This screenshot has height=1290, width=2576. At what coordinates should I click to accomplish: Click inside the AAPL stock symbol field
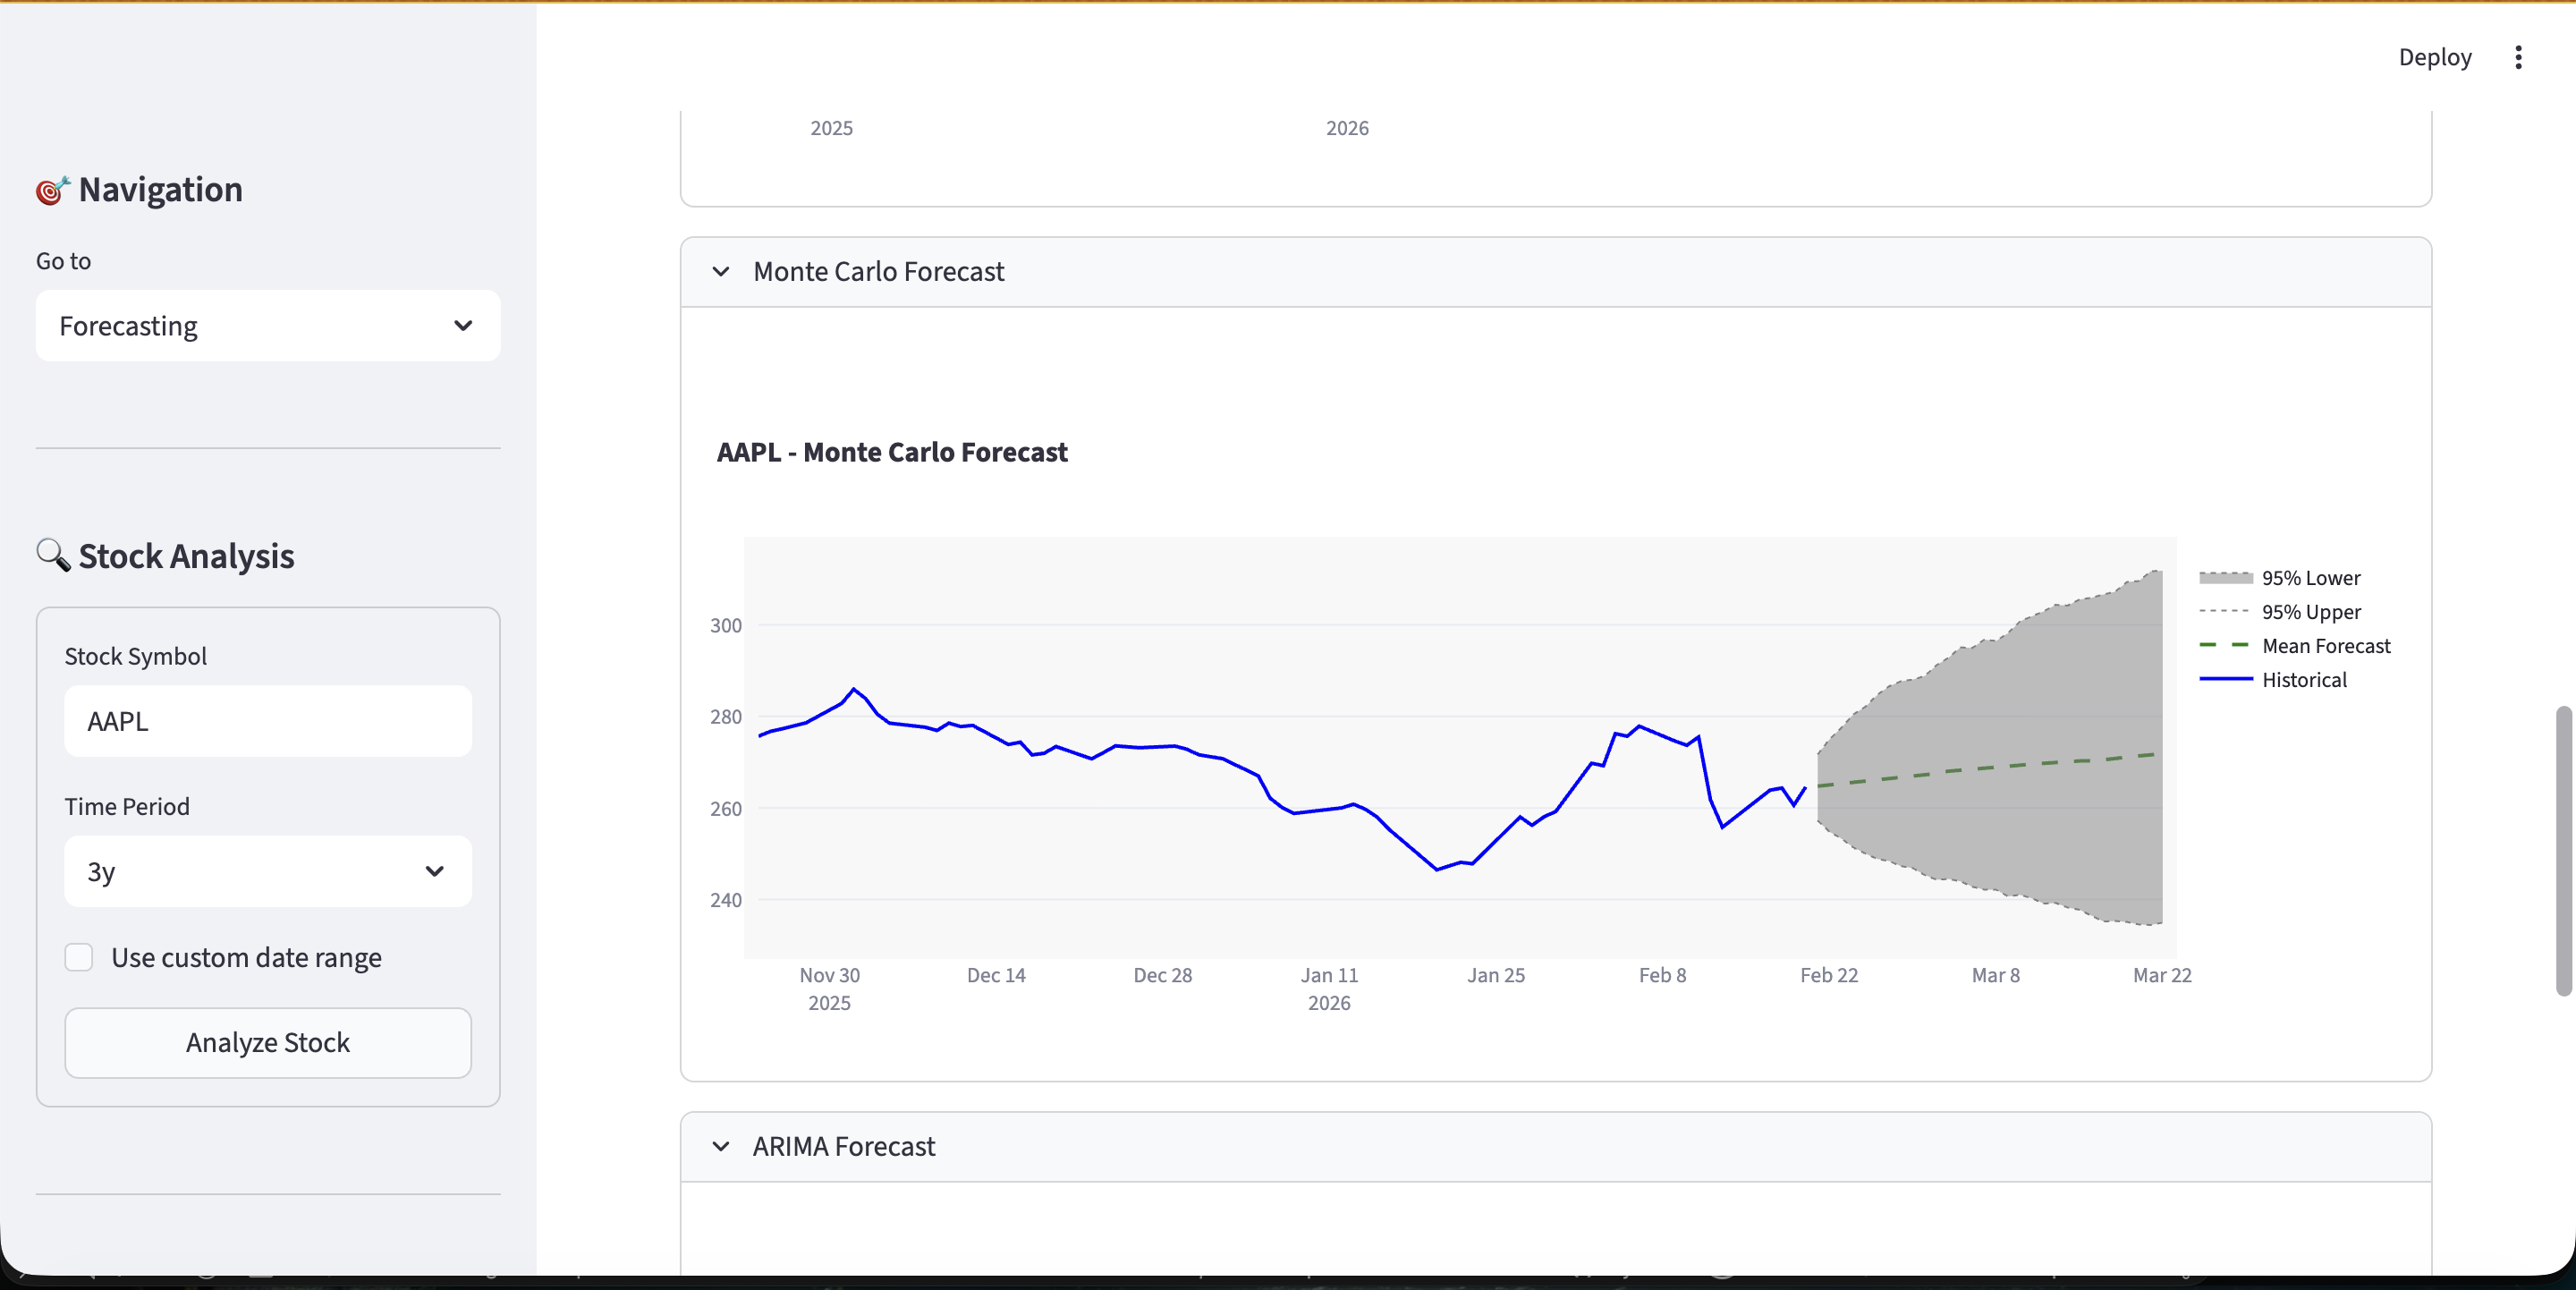(x=267, y=721)
